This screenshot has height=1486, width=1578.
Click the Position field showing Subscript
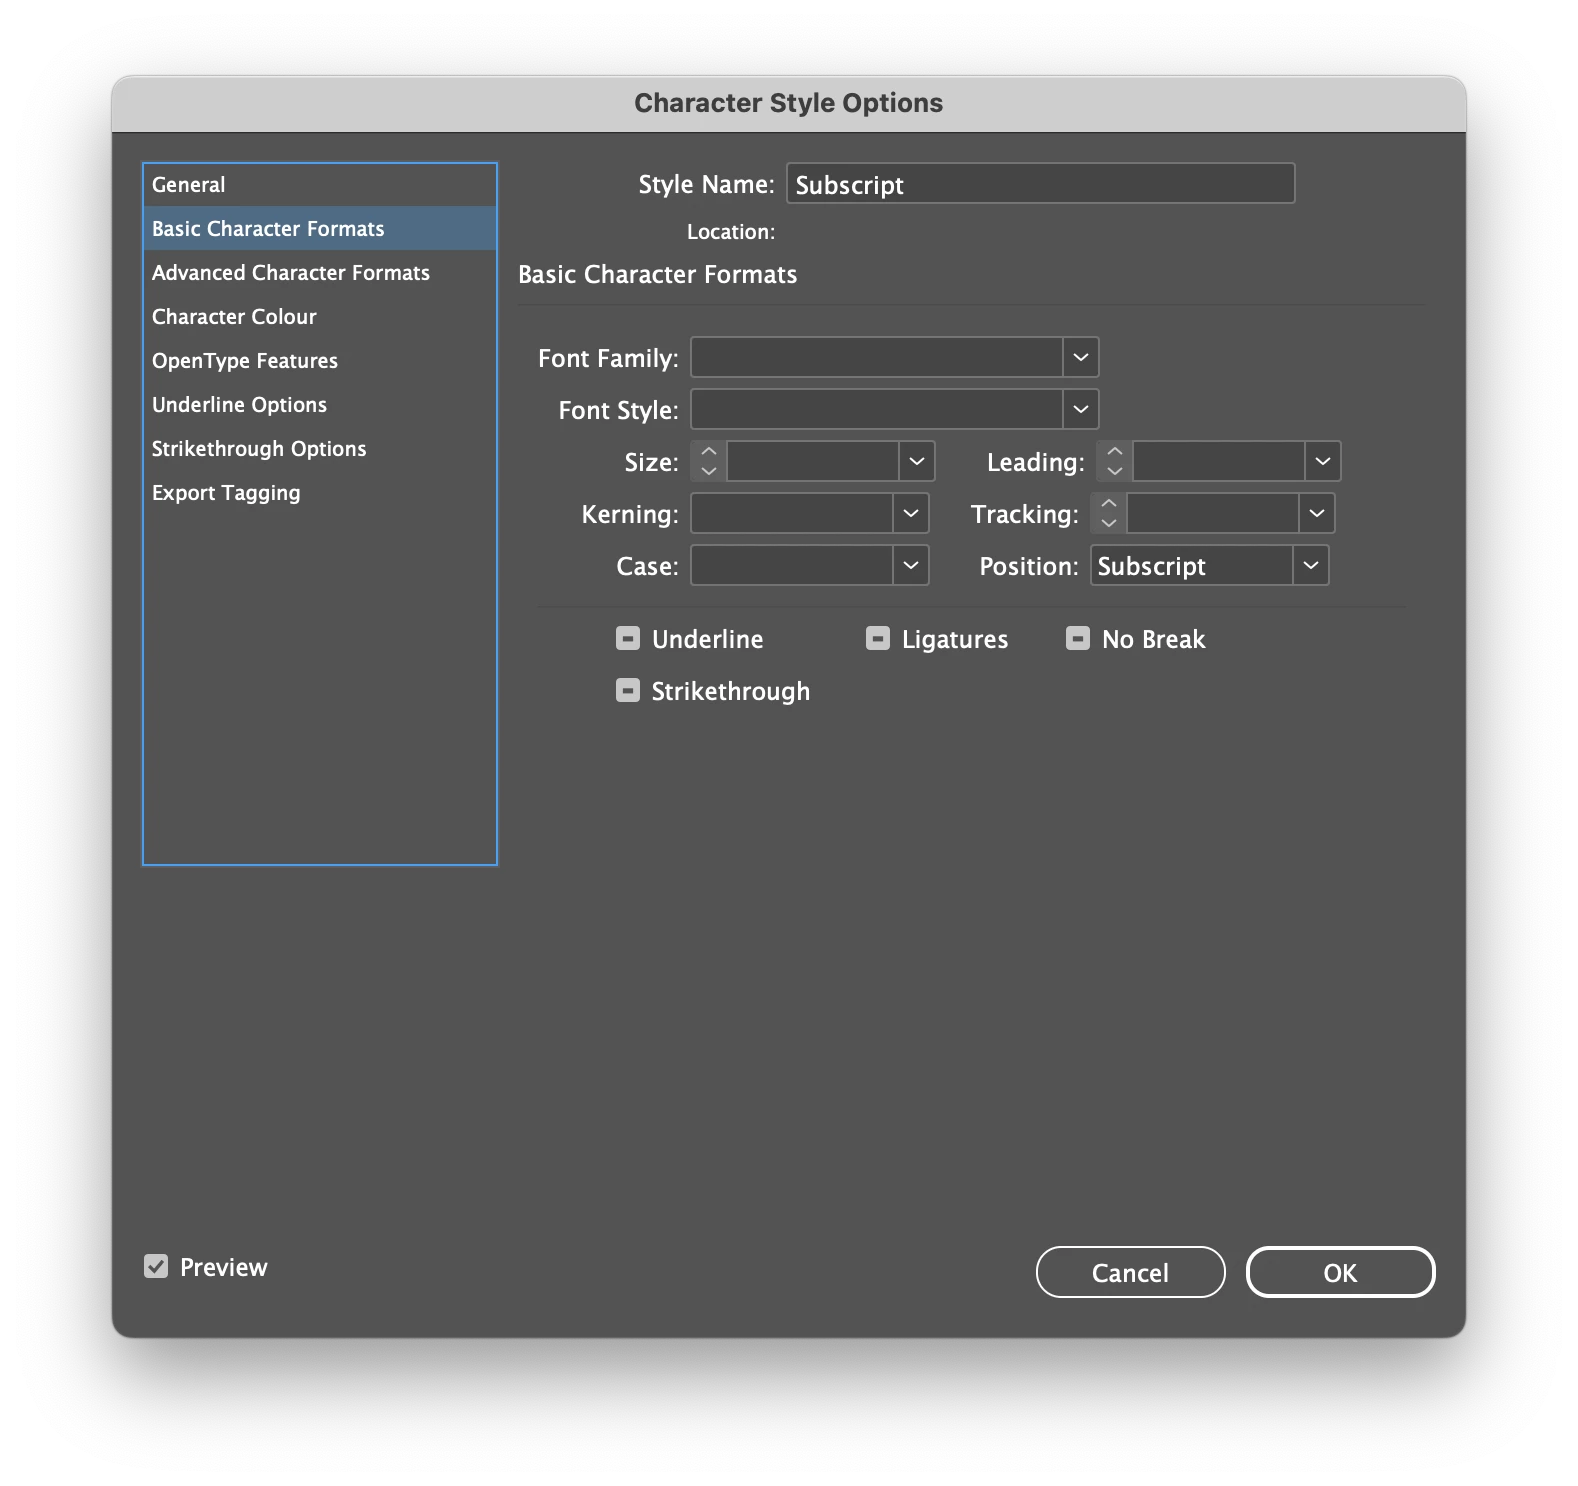pos(1192,565)
